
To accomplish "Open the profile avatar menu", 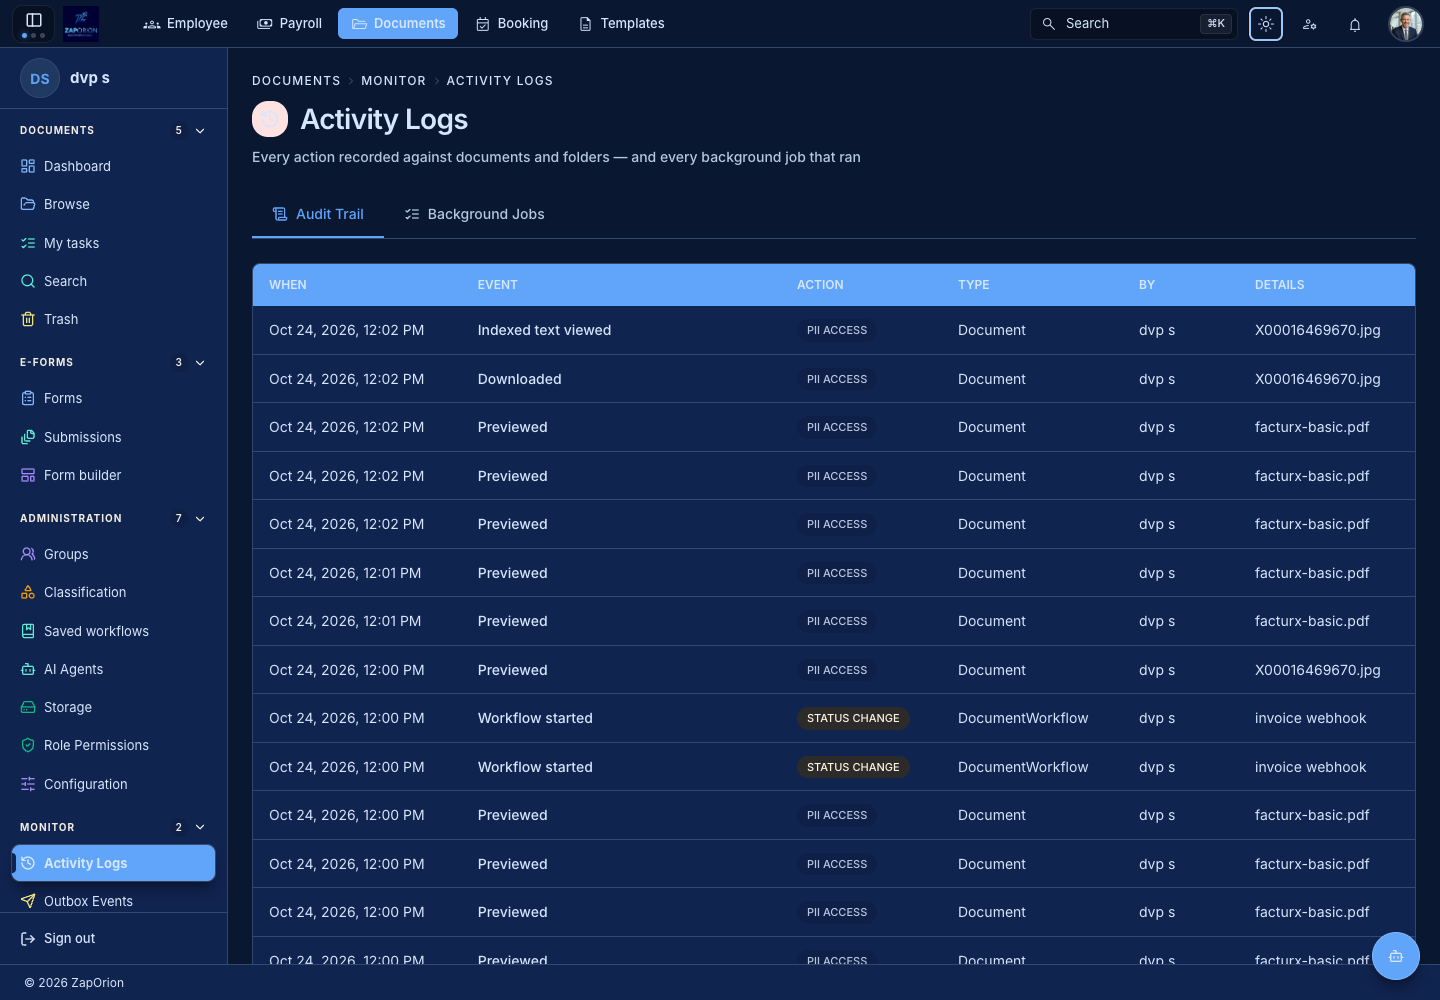I will click(x=1405, y=24).
